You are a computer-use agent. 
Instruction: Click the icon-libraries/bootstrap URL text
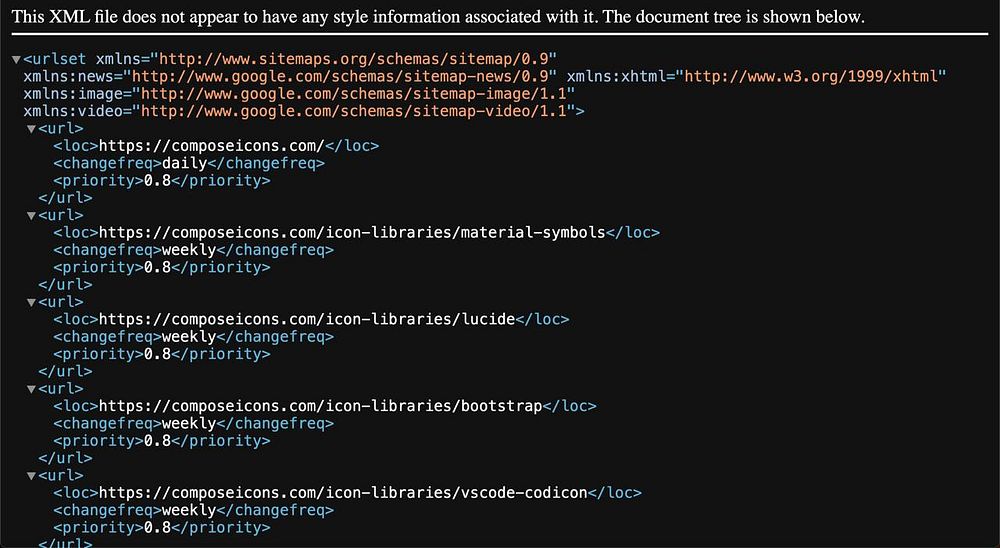coord(320,406)
